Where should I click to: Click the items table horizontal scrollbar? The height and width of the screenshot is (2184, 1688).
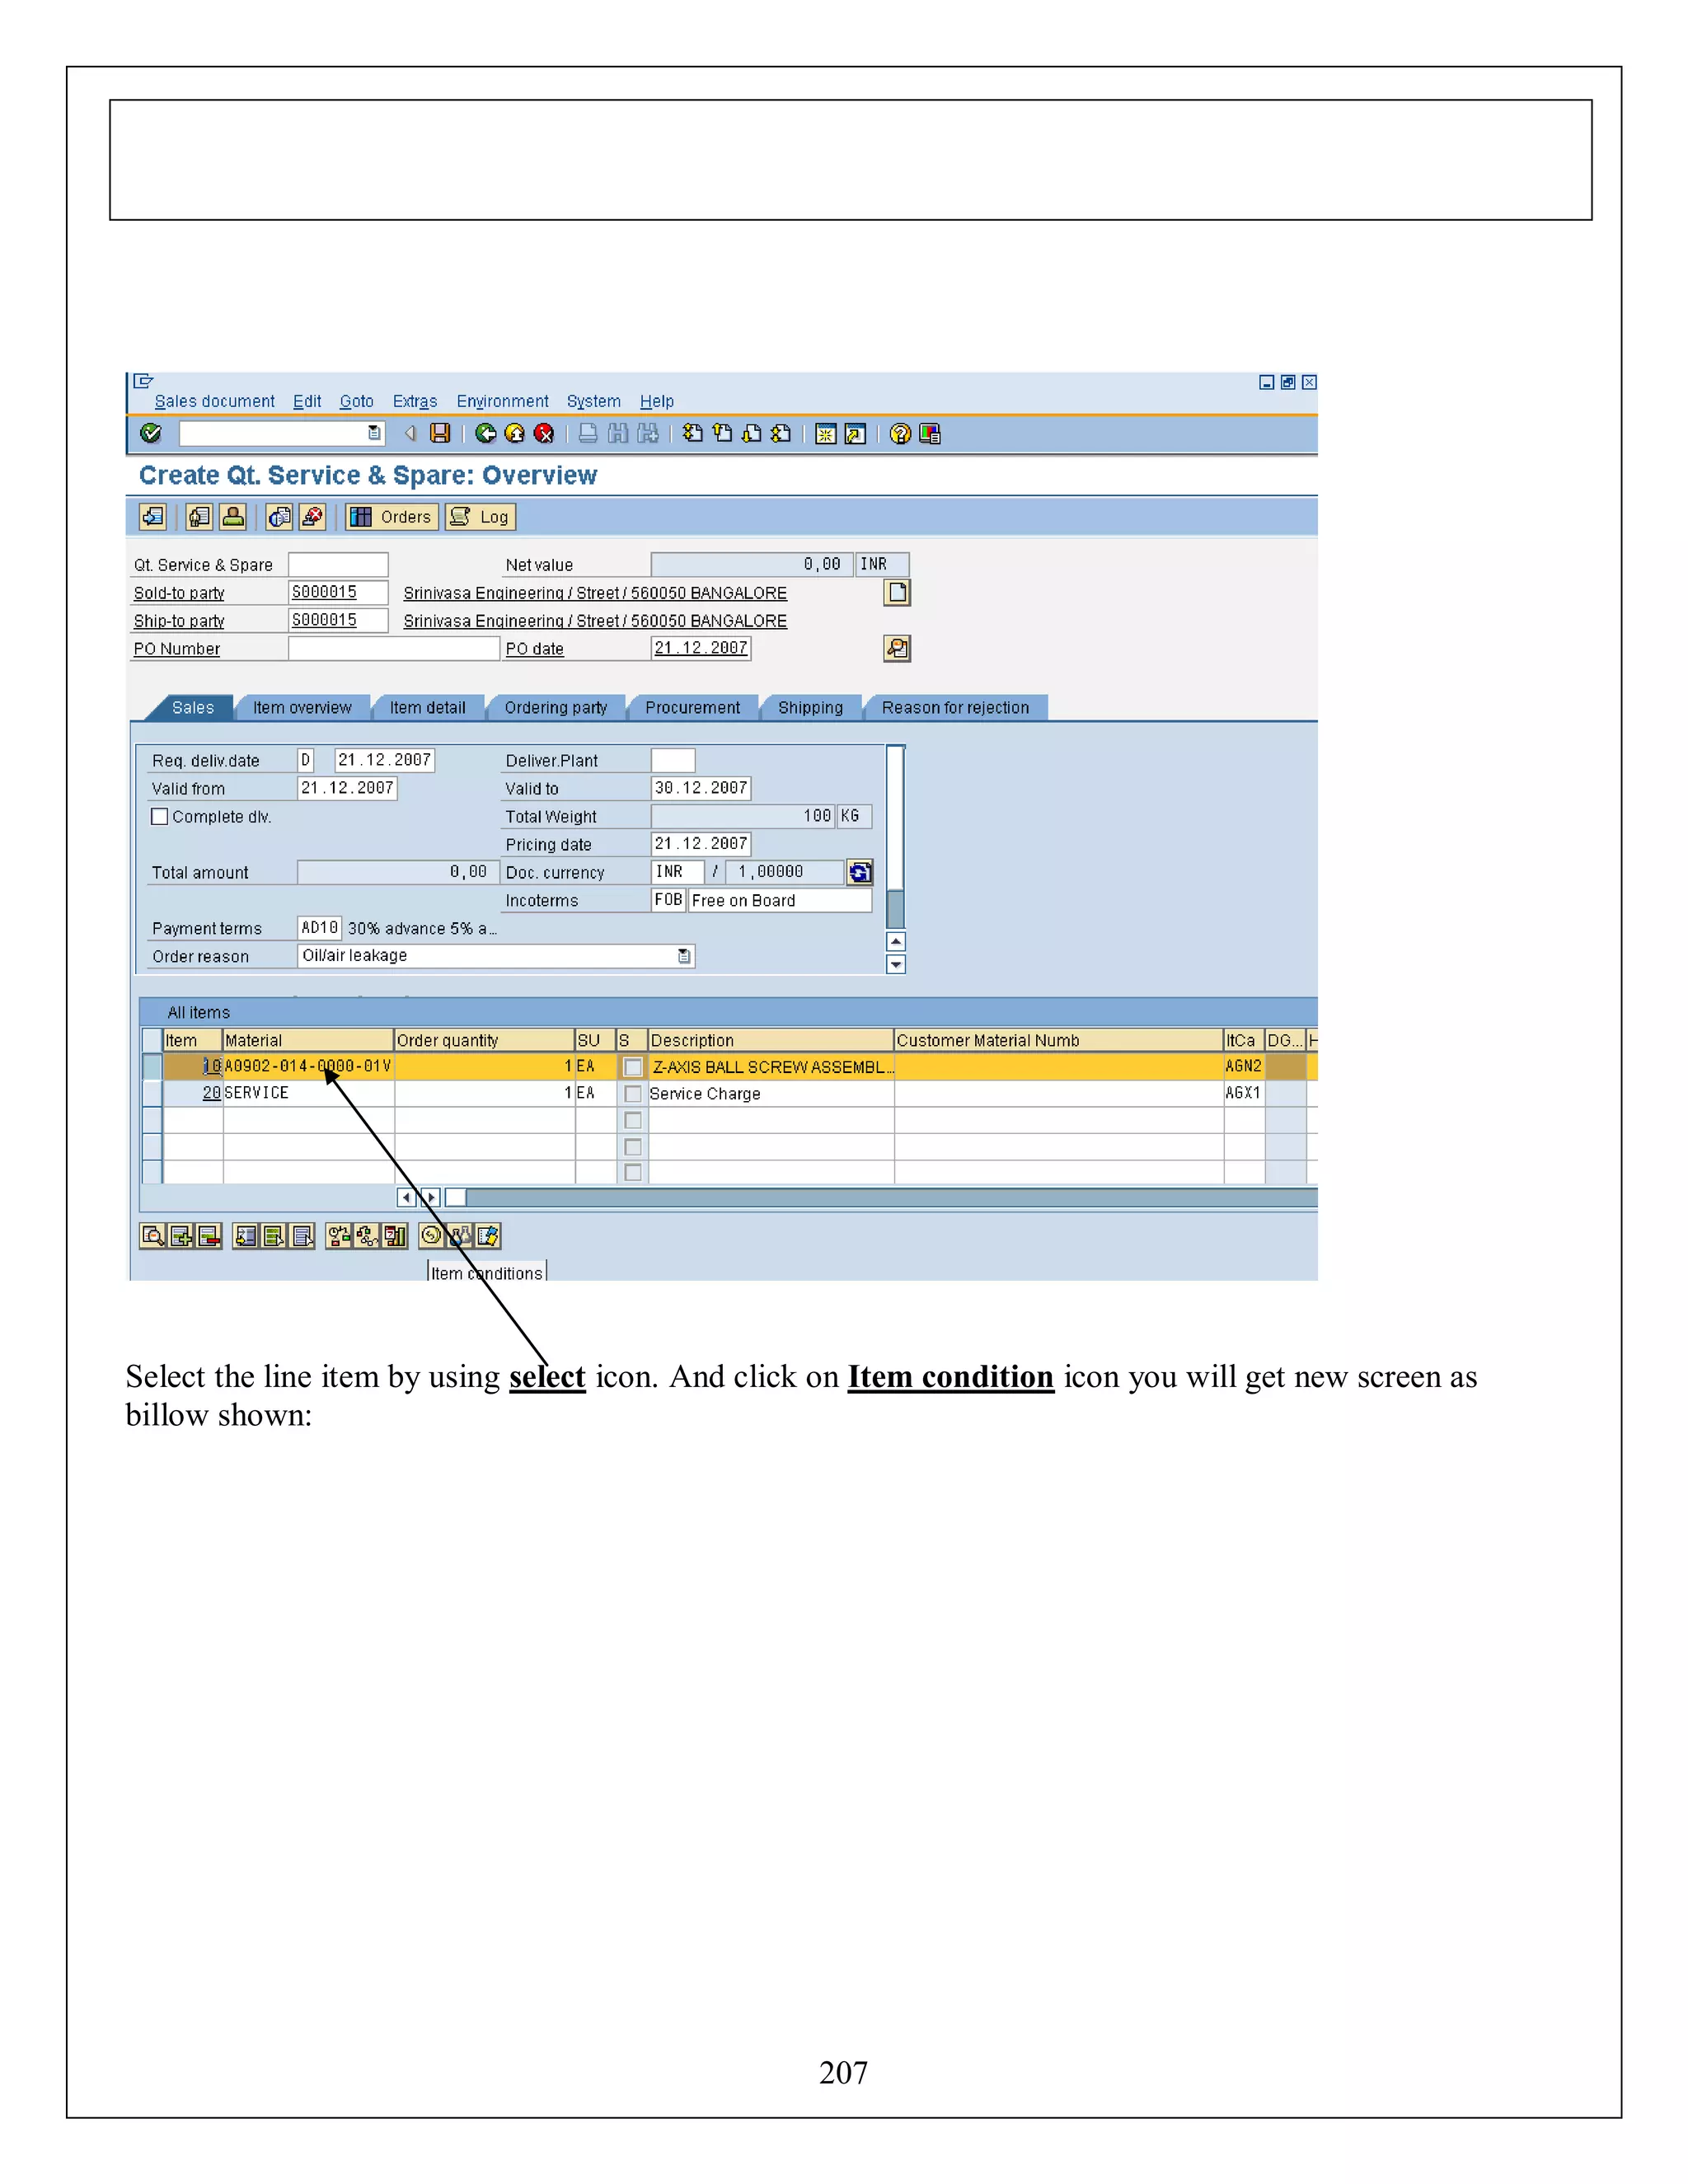pyautogui.click(x=880, y=1197)
